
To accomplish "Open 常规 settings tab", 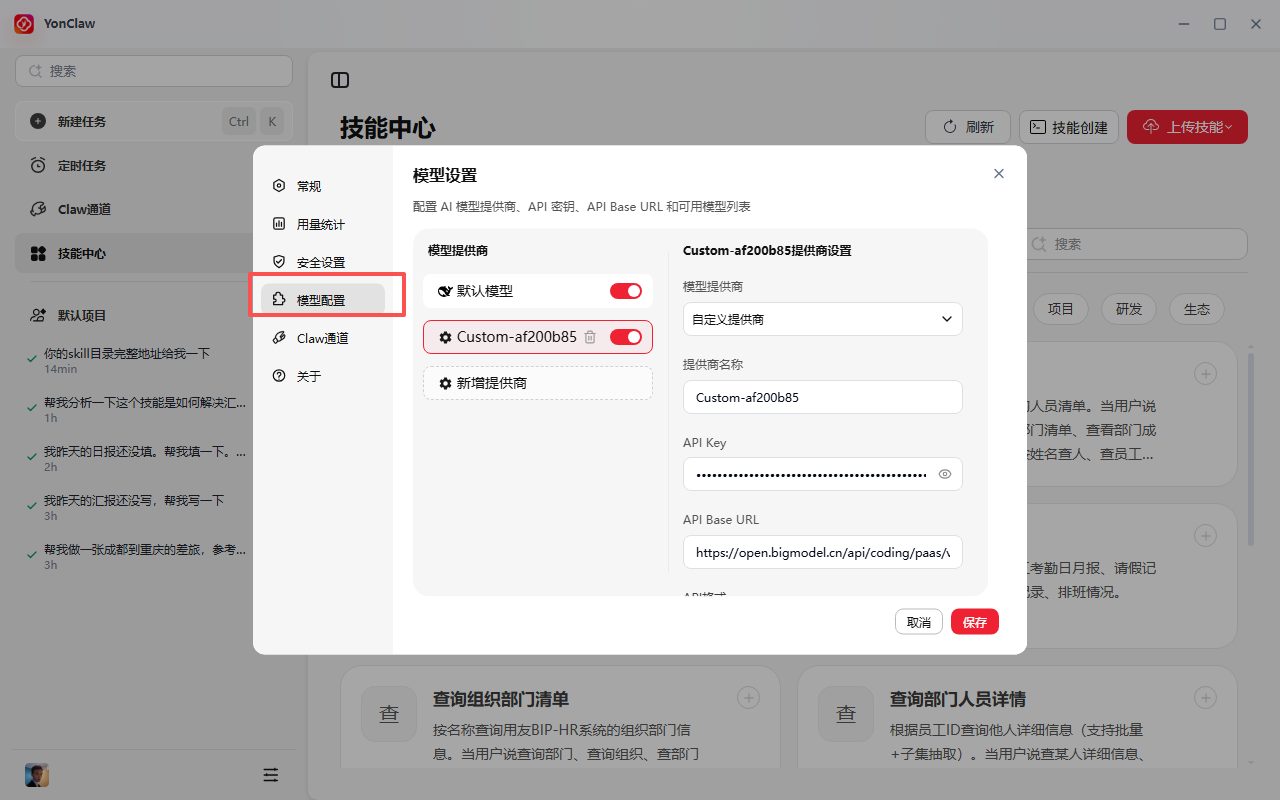I will click(323, 186).
